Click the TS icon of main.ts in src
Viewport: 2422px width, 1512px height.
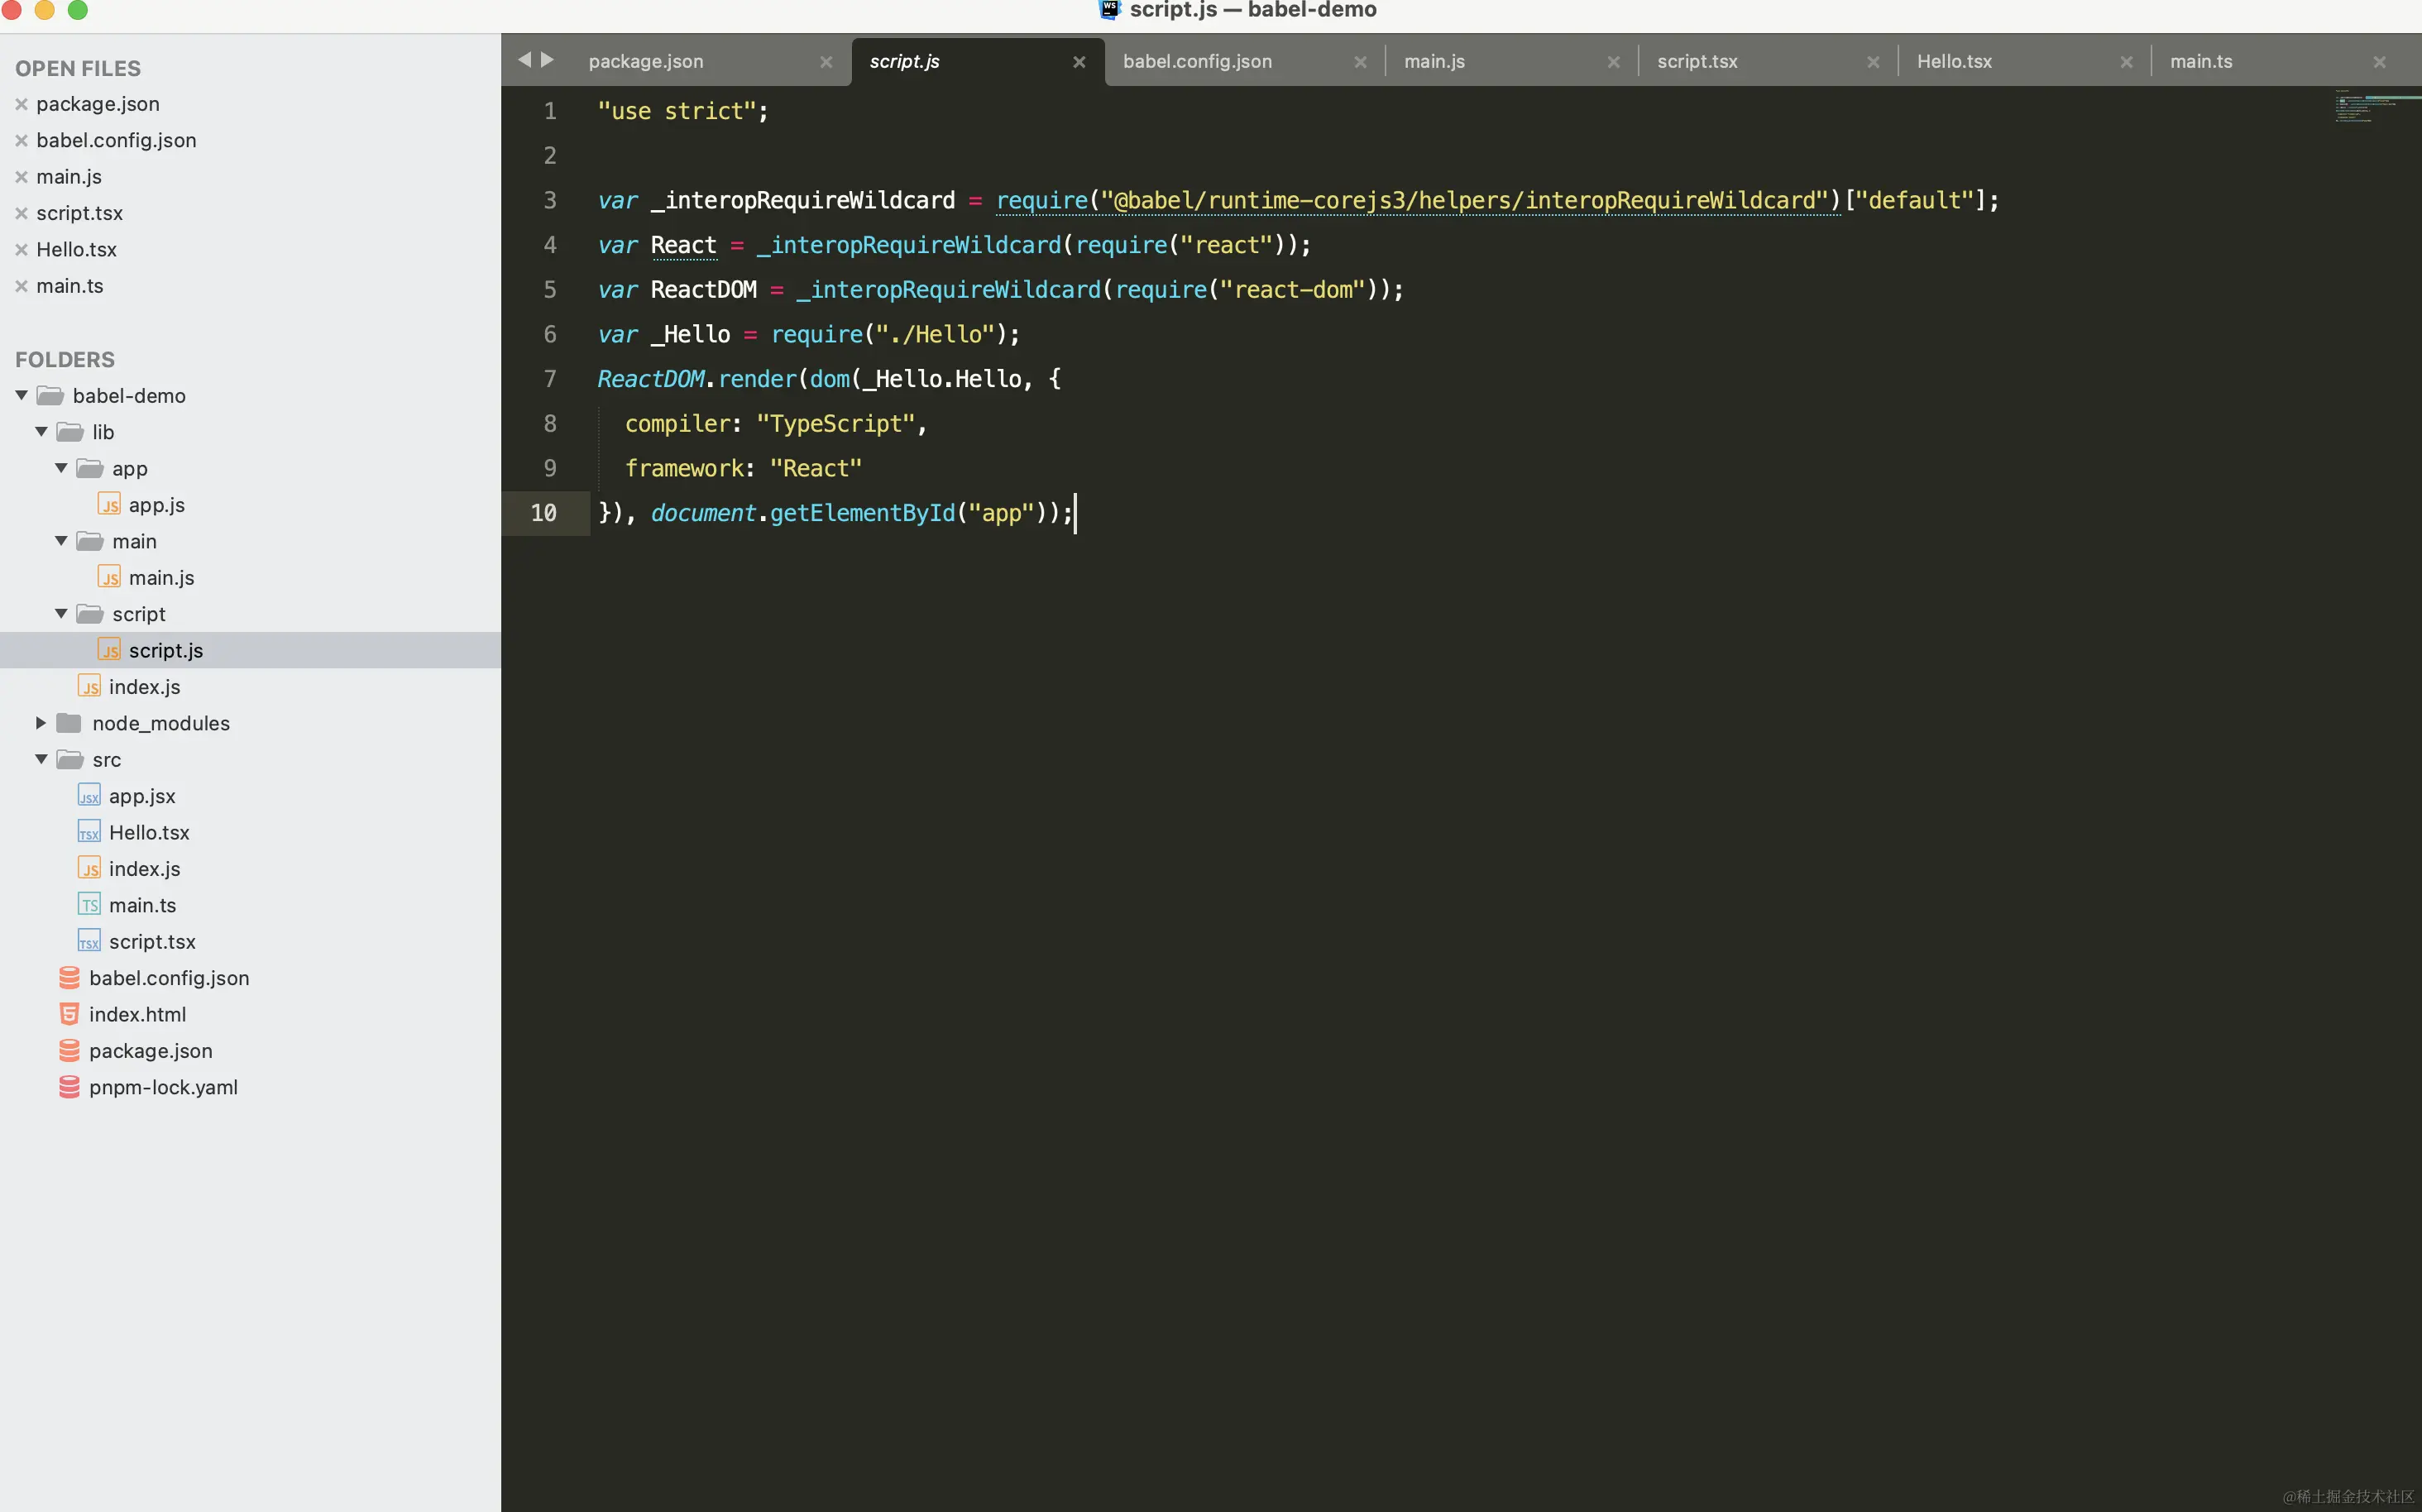(x=89, y=905)
